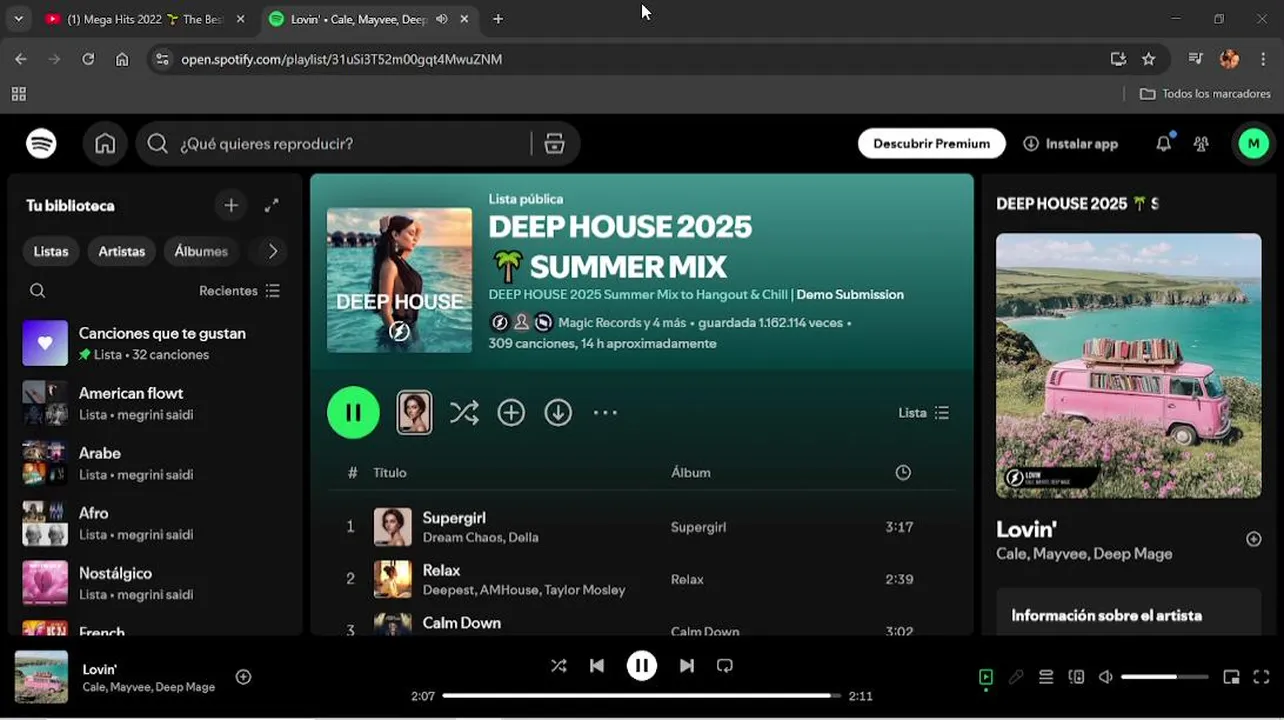Search within Tu biblioteca magnifier
The image size is (1284, 720).
point(37,291)
